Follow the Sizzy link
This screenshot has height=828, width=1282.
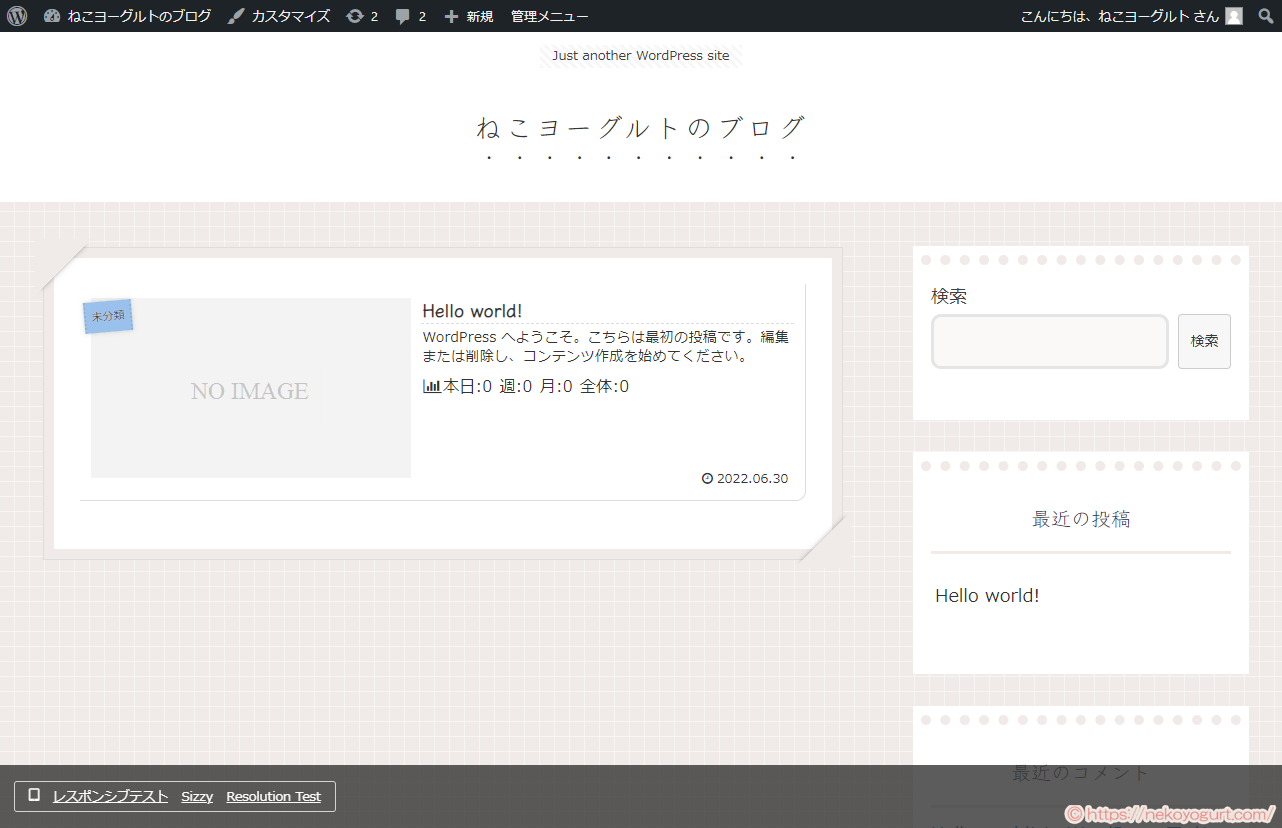point(197,796)
